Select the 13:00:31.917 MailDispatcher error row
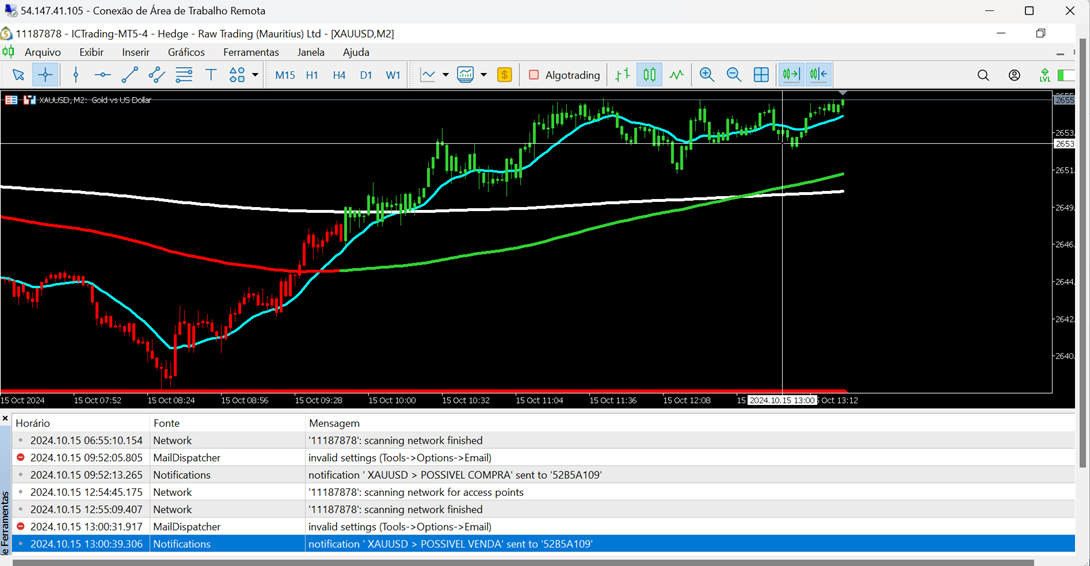This screenshot has width=1090, height=566. 544,526
